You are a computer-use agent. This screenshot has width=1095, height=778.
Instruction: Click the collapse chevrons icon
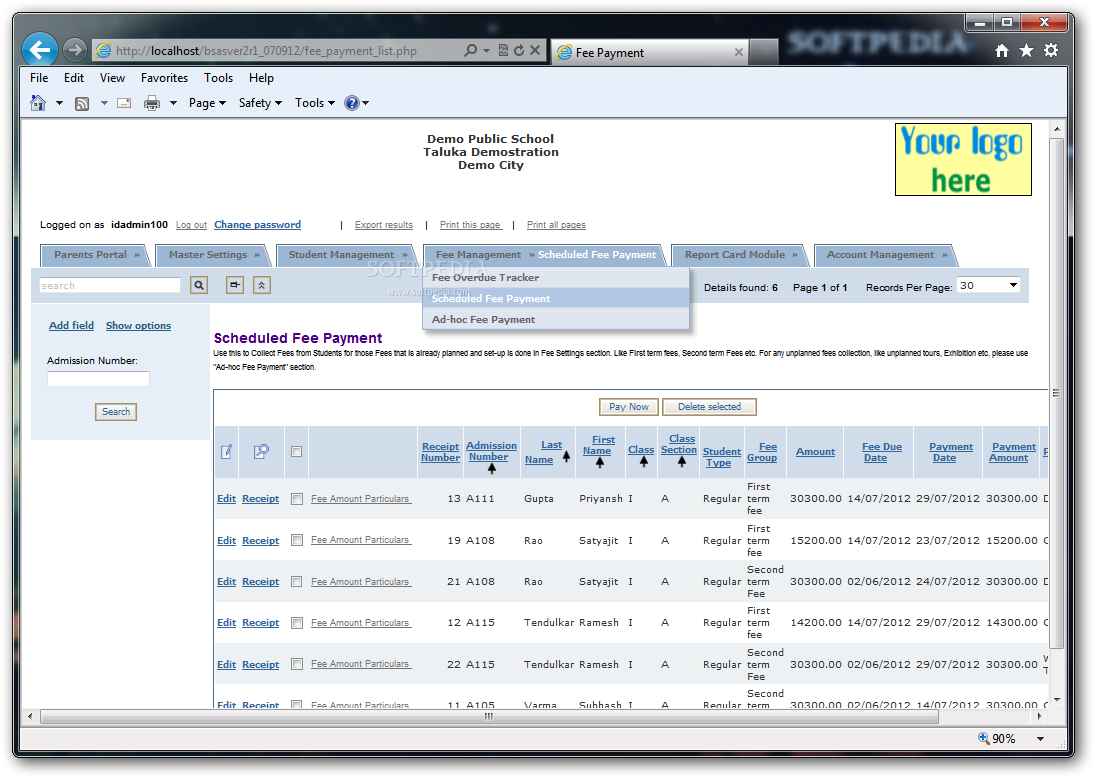[262, 285]
